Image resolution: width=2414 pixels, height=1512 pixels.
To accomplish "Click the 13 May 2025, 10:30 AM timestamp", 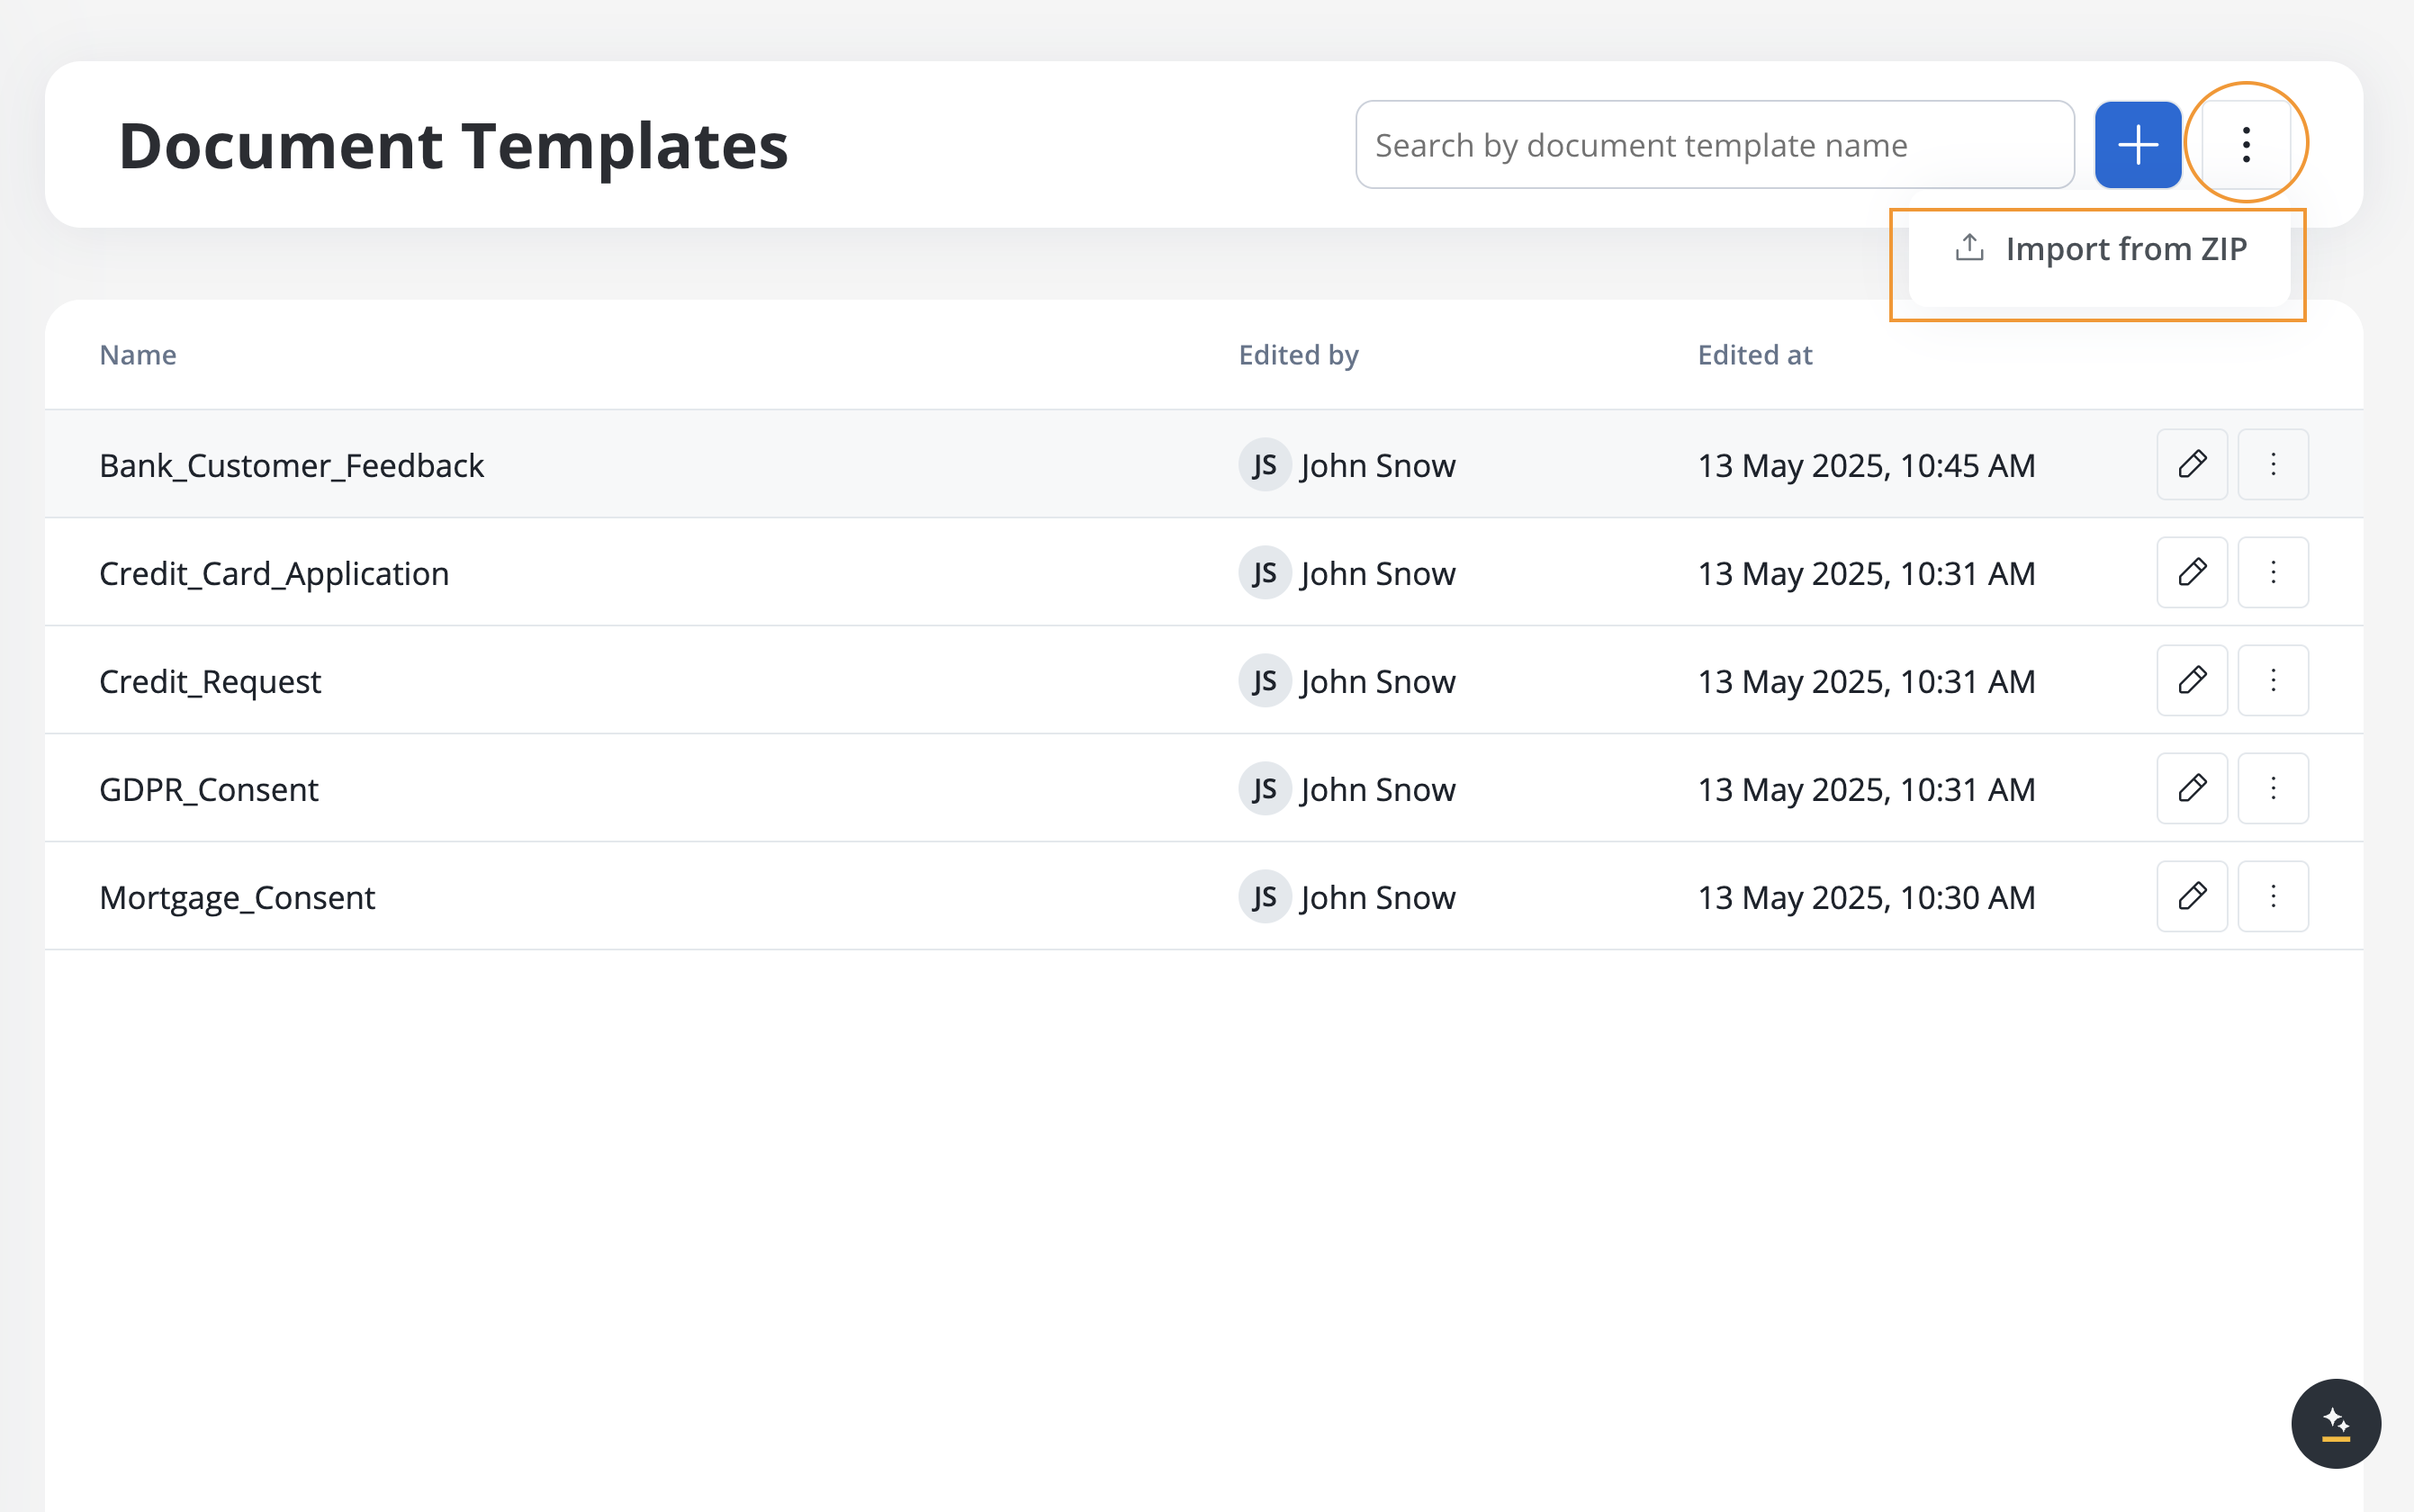I will point(1866,898).
